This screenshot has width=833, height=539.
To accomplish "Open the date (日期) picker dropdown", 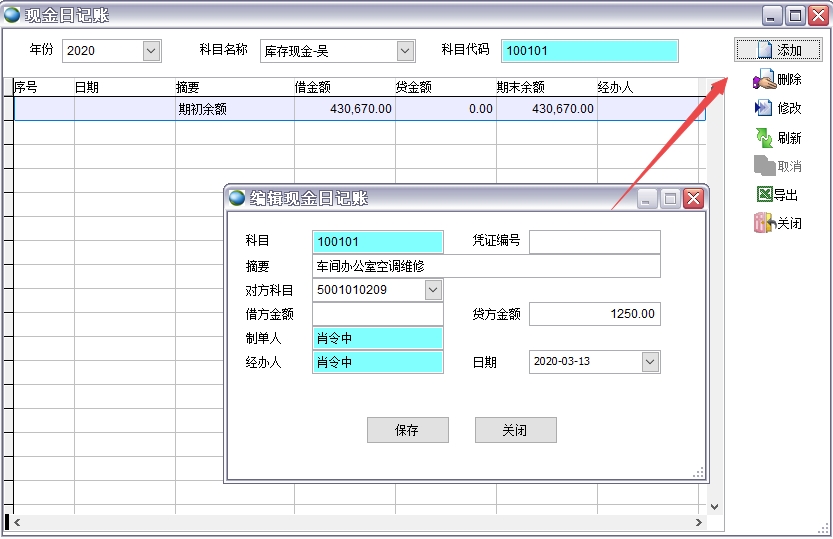I will 650,362.
